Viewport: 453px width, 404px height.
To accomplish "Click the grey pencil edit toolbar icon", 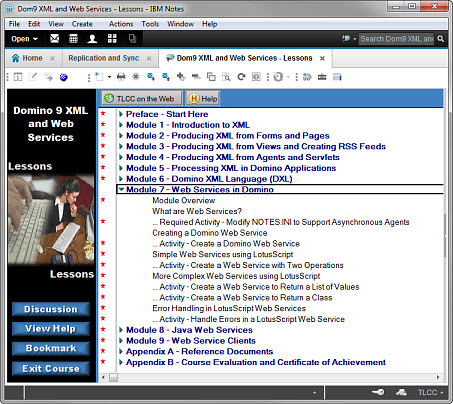I will [x=33, y=77].
